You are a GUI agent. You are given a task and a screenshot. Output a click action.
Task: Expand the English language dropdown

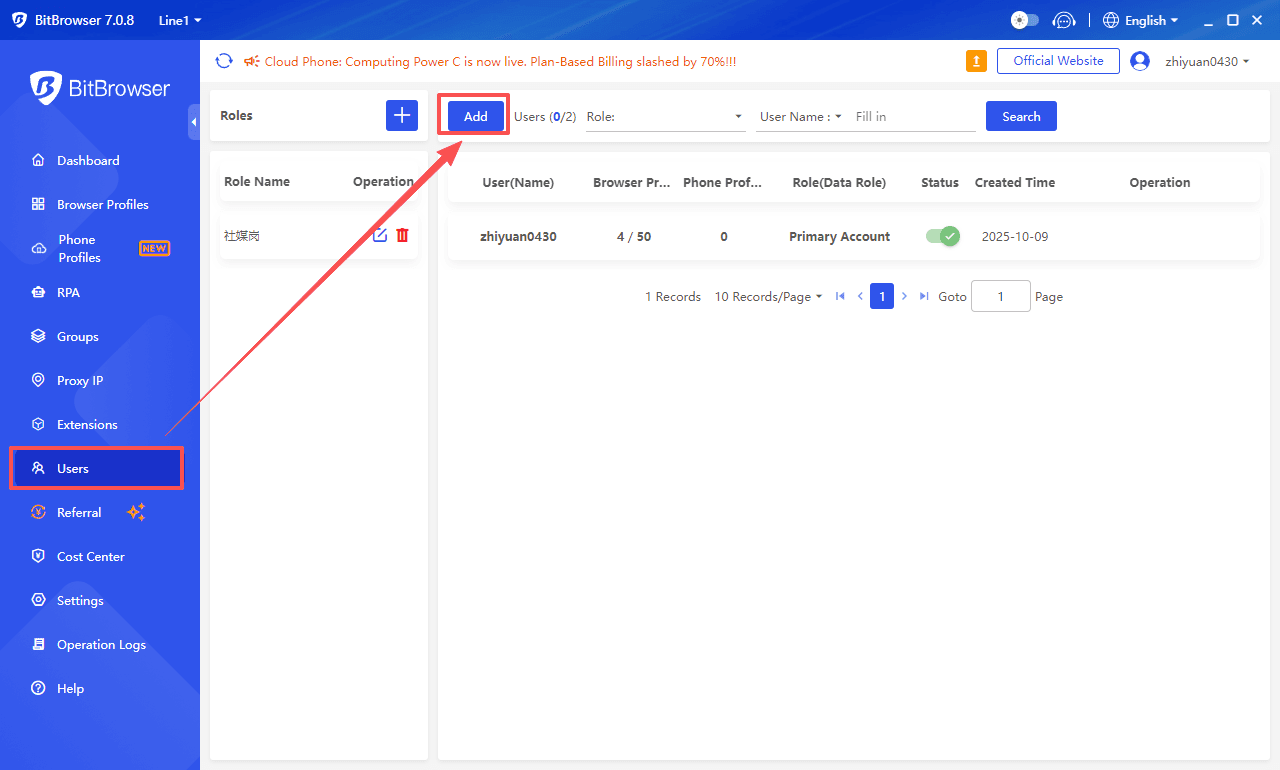[1141, 20]
